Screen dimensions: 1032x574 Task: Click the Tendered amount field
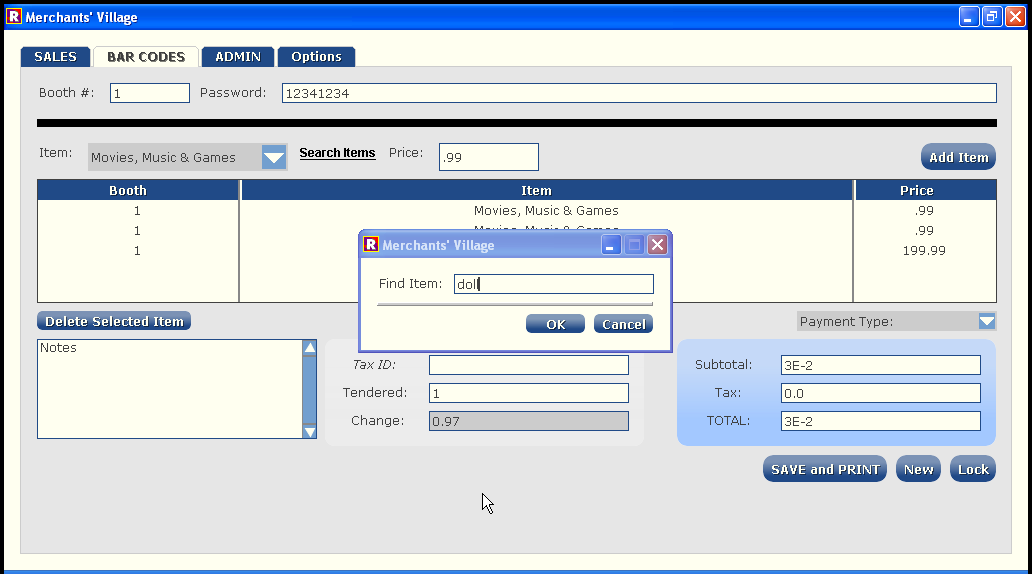tap(529, 394)
